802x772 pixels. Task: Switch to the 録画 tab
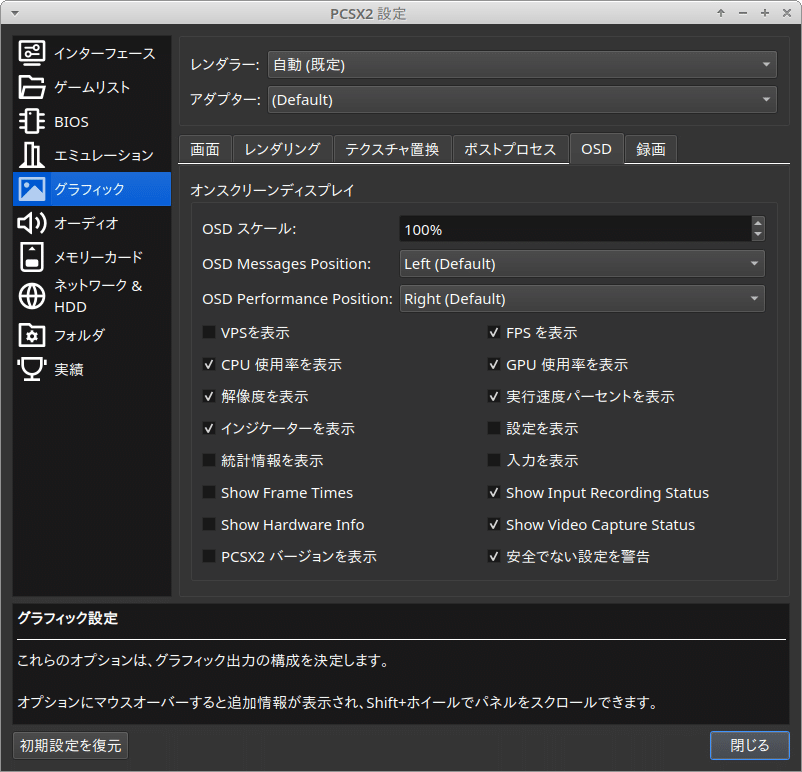tap(651, 149)
